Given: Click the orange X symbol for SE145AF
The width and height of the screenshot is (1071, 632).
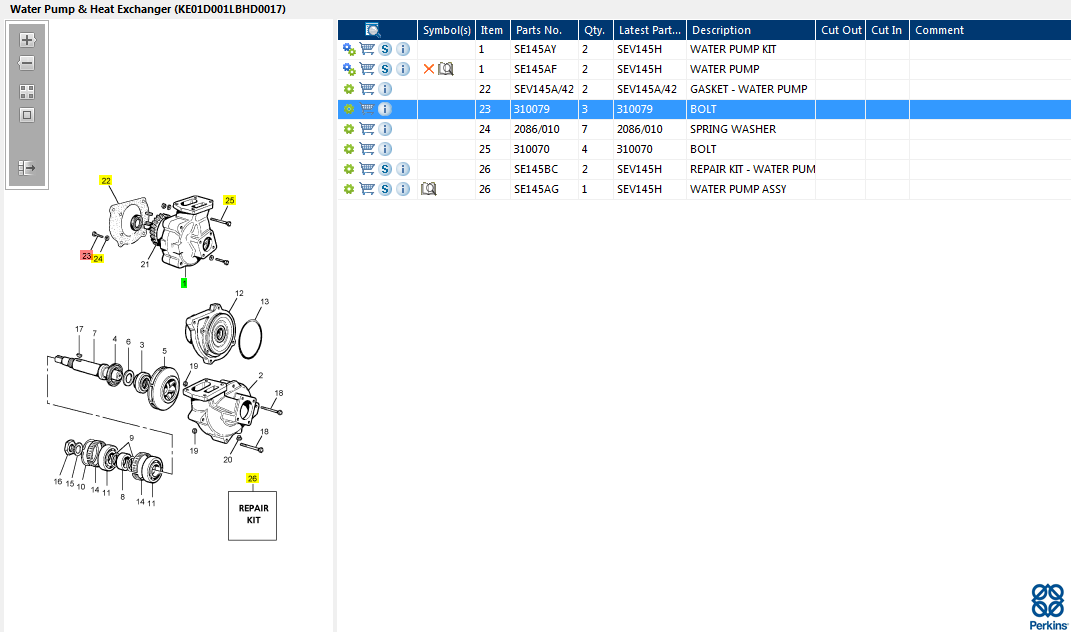Looking at the screenshot, I should 428,69.
